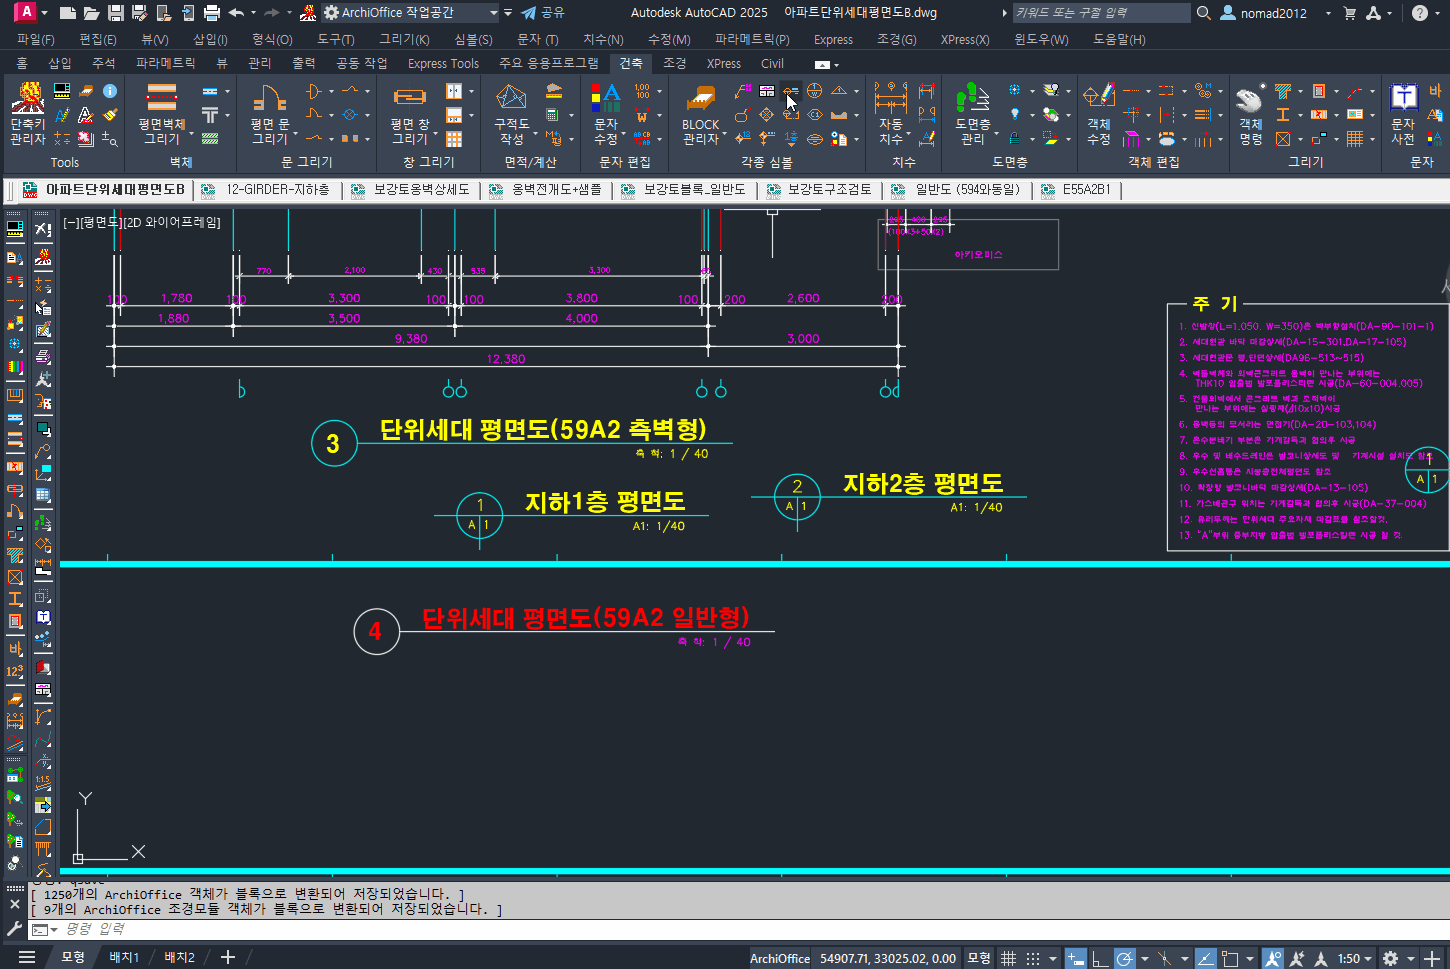1450x969 pixels.
Task: Click the paintbrush icon in Tools panel
Action: [x=110, y=115]
